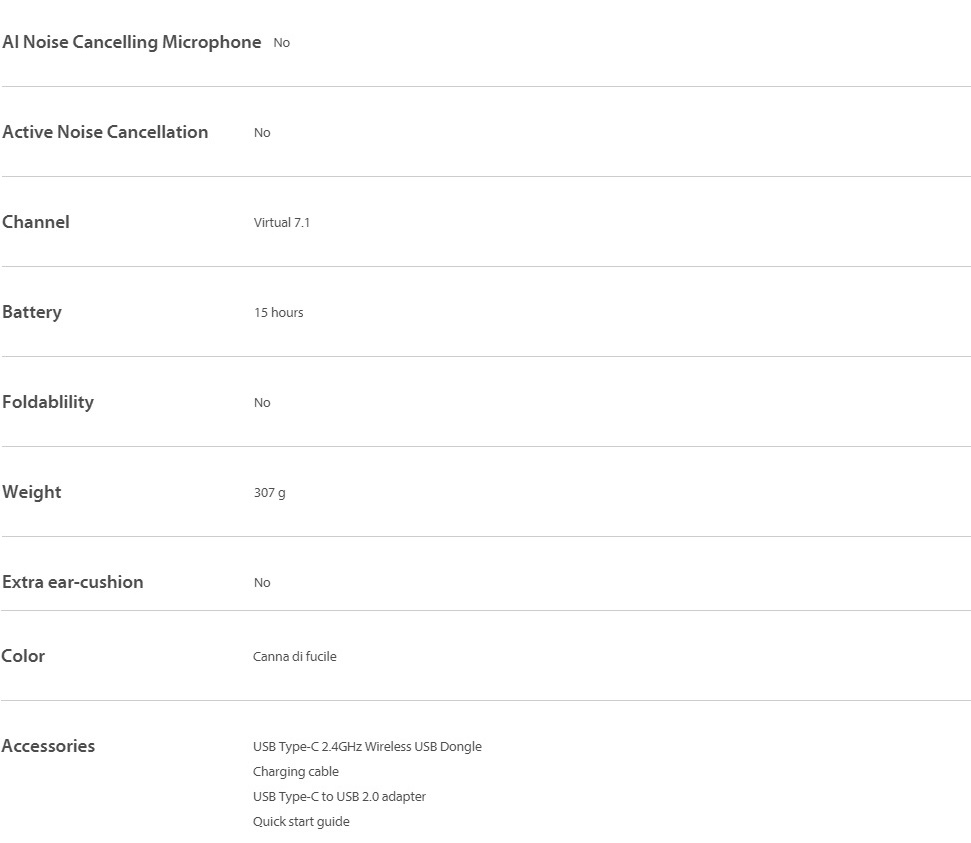Image resolution: width=971 pixels, height=843 pixels.
Task: Click the No value beside Active Noise Cancellation
Action: pyautogui.click(x=262, y=133)
